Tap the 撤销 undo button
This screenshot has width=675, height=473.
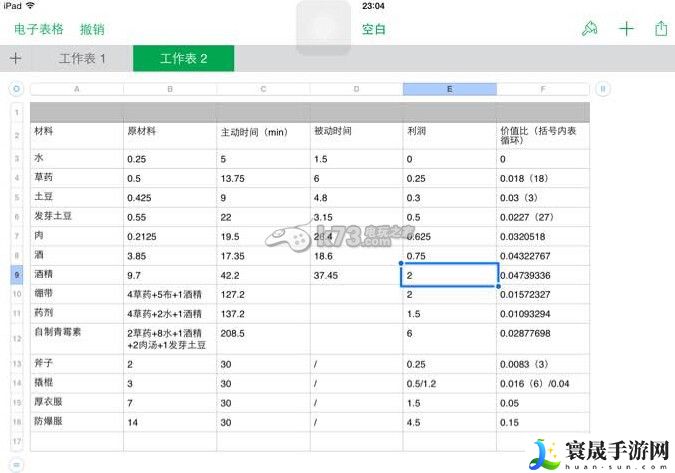[92, 29]
